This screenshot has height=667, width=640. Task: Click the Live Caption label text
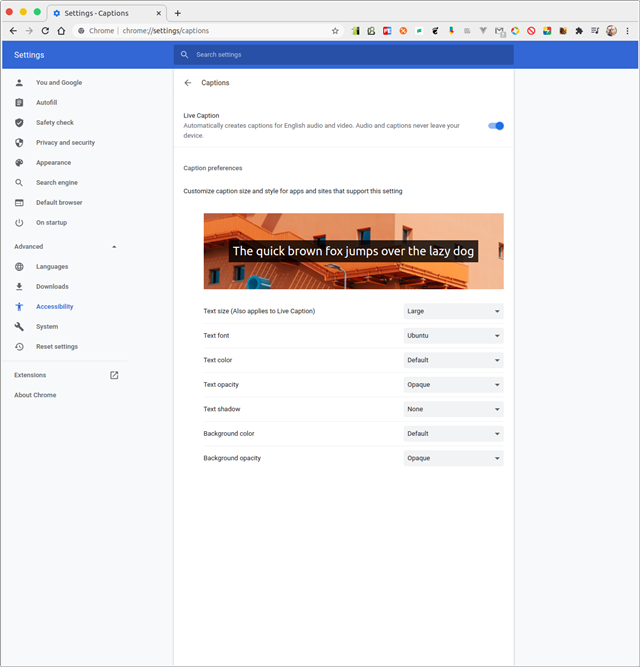(201, 115)
